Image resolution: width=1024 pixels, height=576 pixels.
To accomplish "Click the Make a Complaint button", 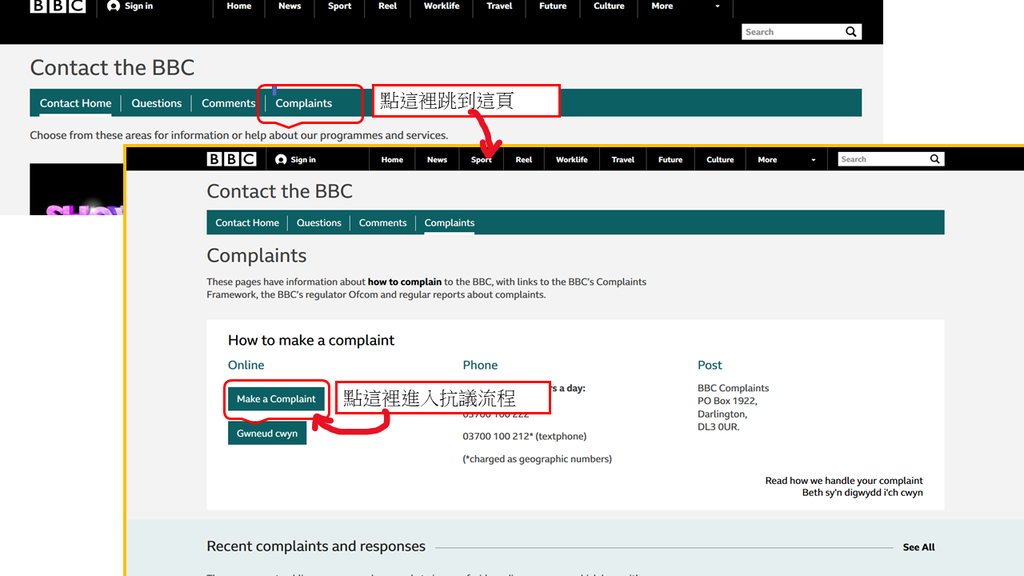I will [276, 398].
